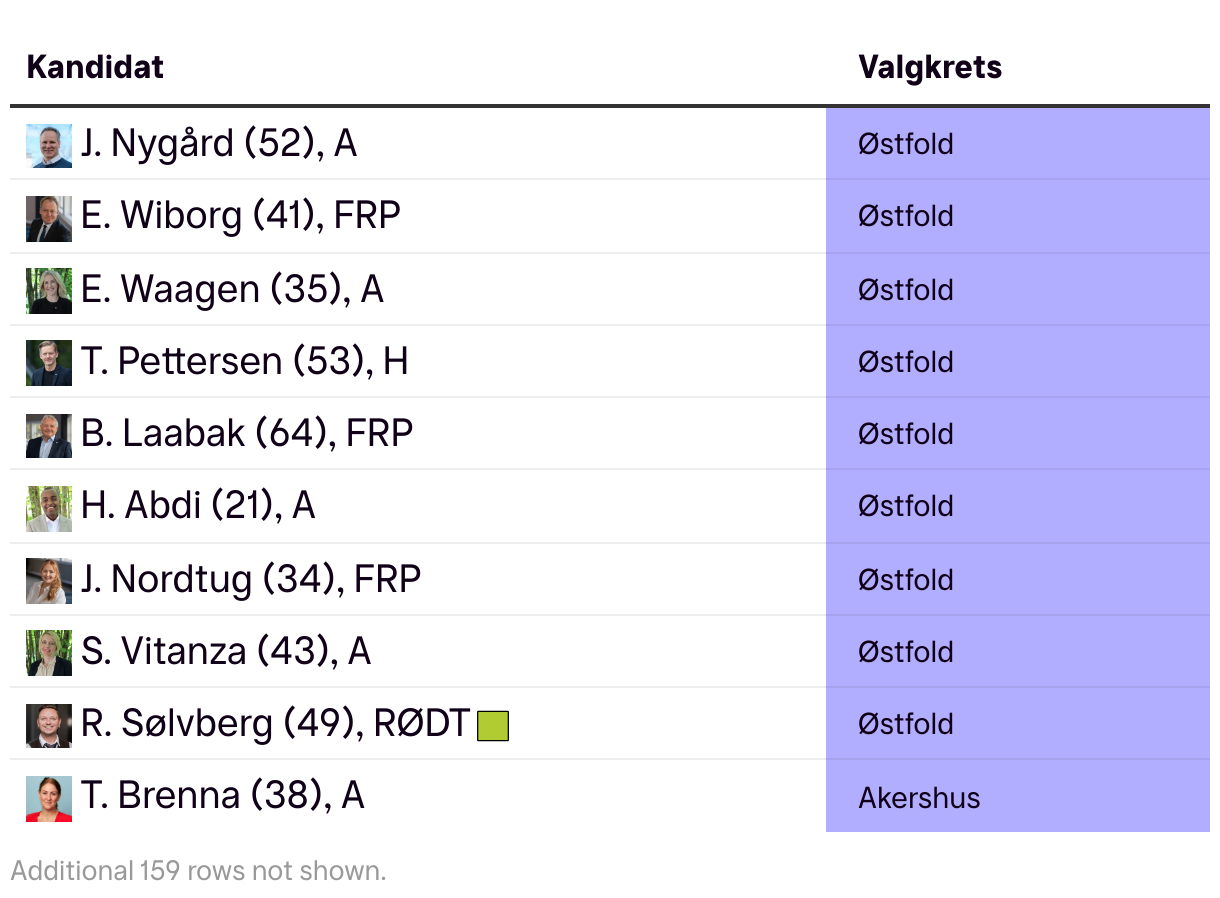
Task: Click H. Abdi's portrait photo
Action: 49,508
